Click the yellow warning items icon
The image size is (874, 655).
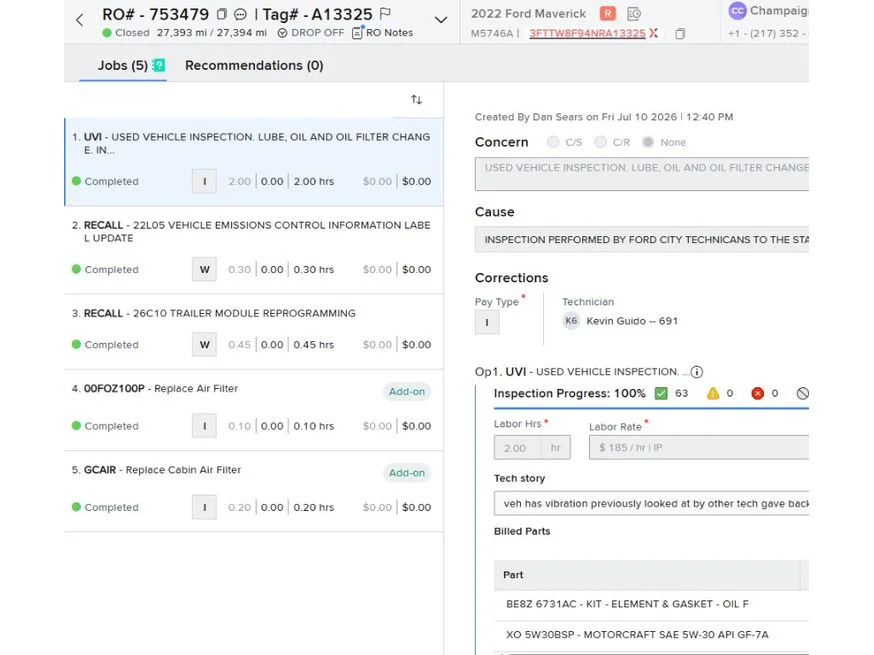tap(713, 394)
